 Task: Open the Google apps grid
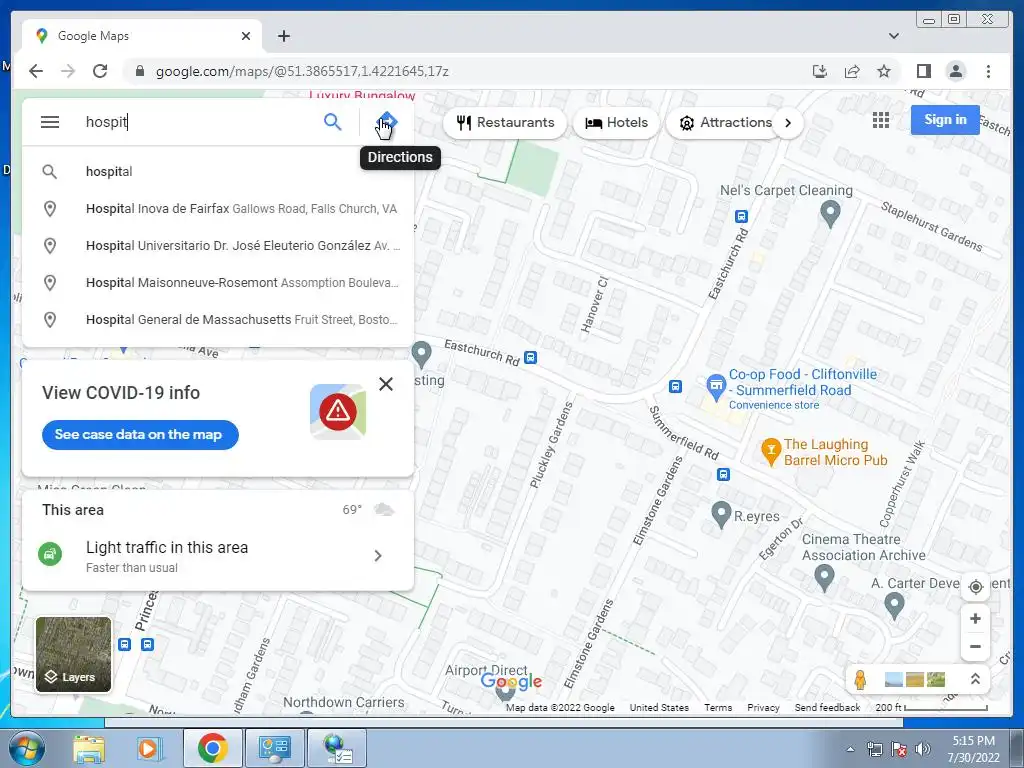coord(880,120)
